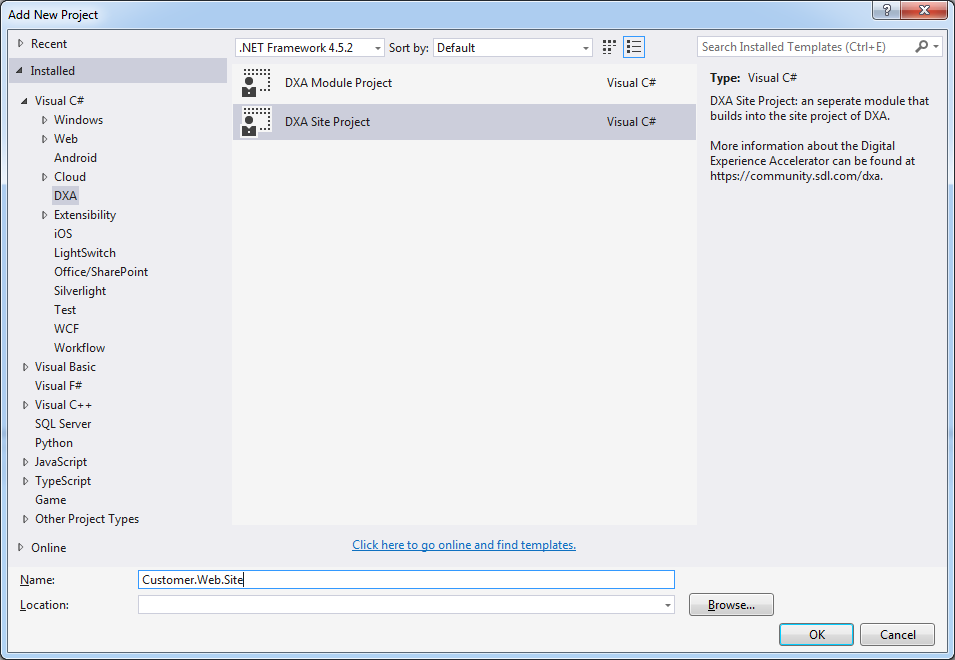The height and width of the screenshot is (660, 955).
Task: Select SQL Server in template tree
Action: [x=63, y=424]
